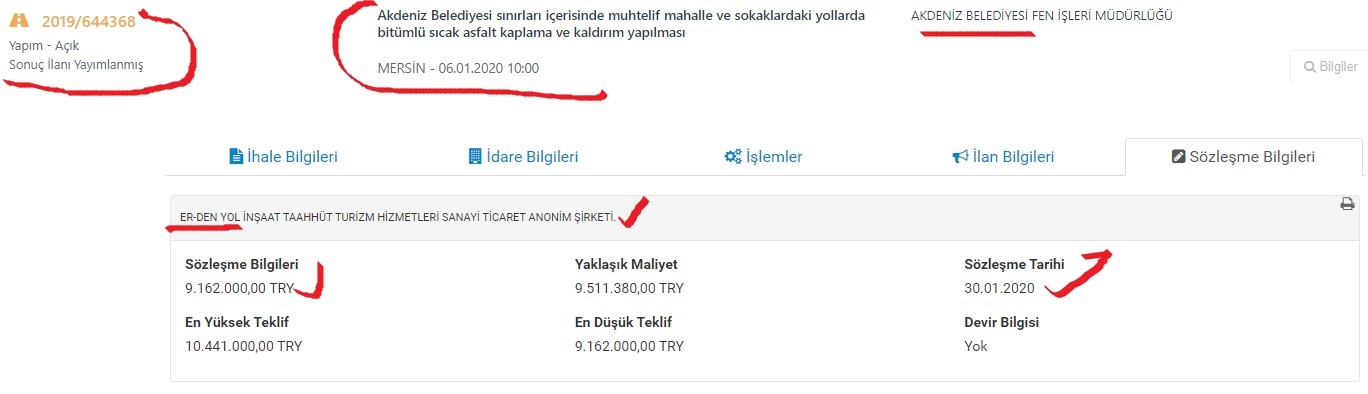Click the megaphone icon on İlan Bilgileri
The image size is (1368, 394).
[x=960, y=157]
